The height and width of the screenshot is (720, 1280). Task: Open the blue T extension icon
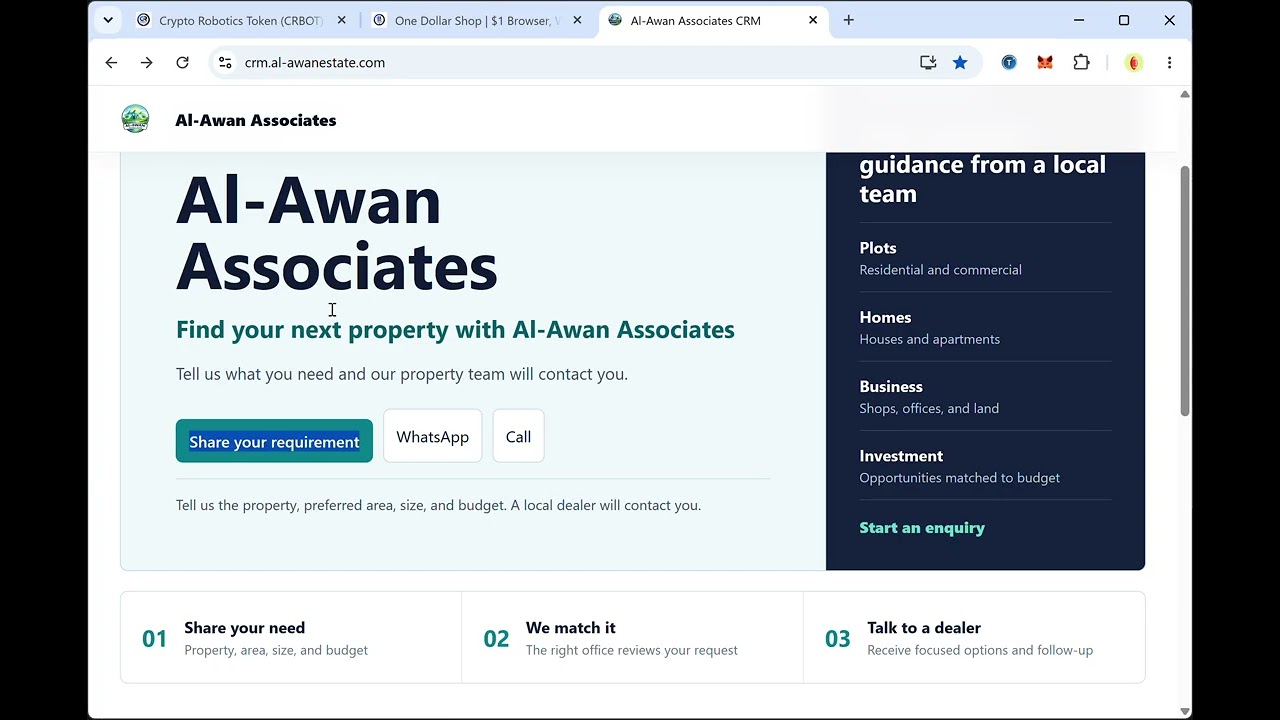tap(1009, 62)
